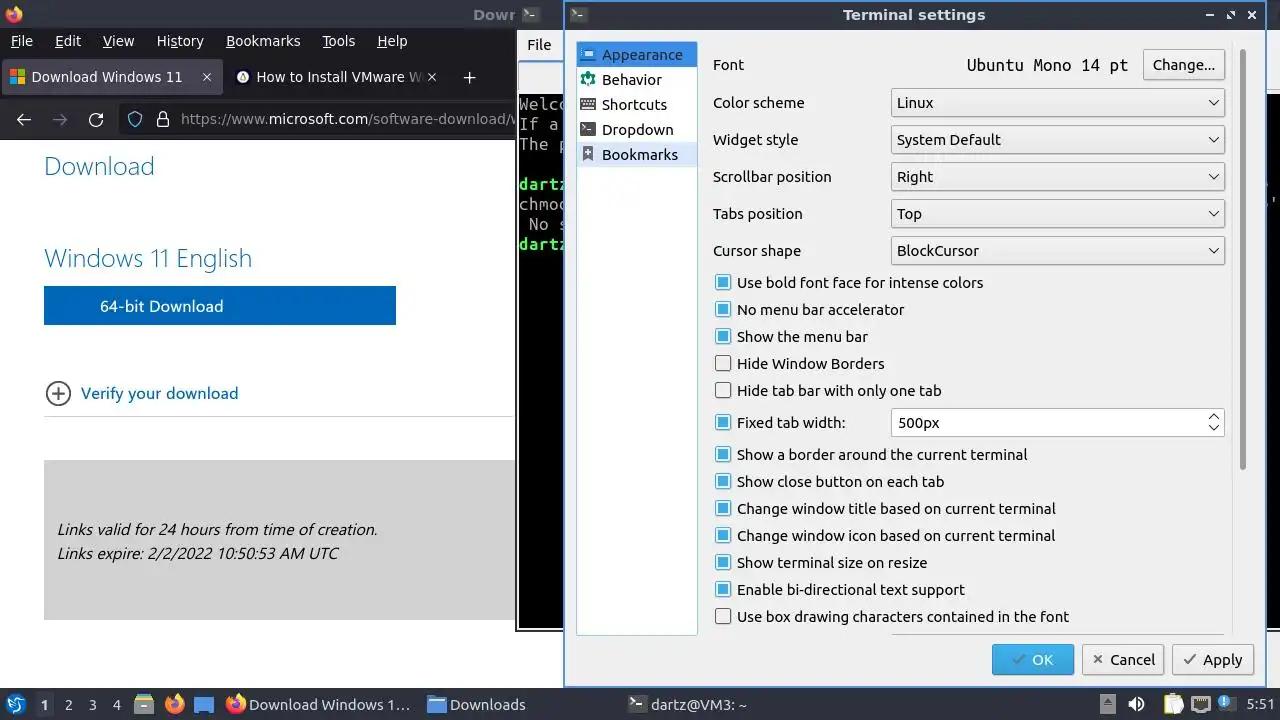Image resolution: width=1280 pixels, height=720 pixels.
Task: Enable Use box drawing characters contained in font
Action: (x=723, y=617)
